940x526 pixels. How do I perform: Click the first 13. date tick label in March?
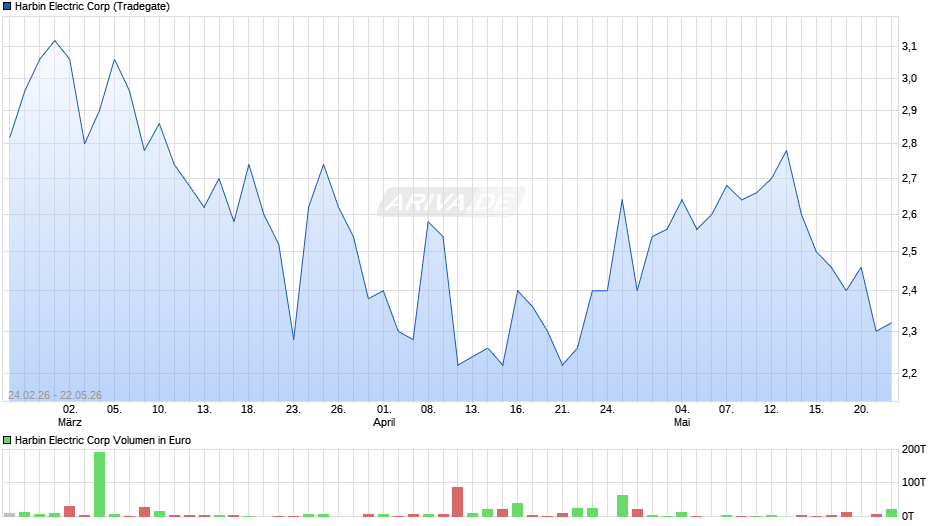204,409
